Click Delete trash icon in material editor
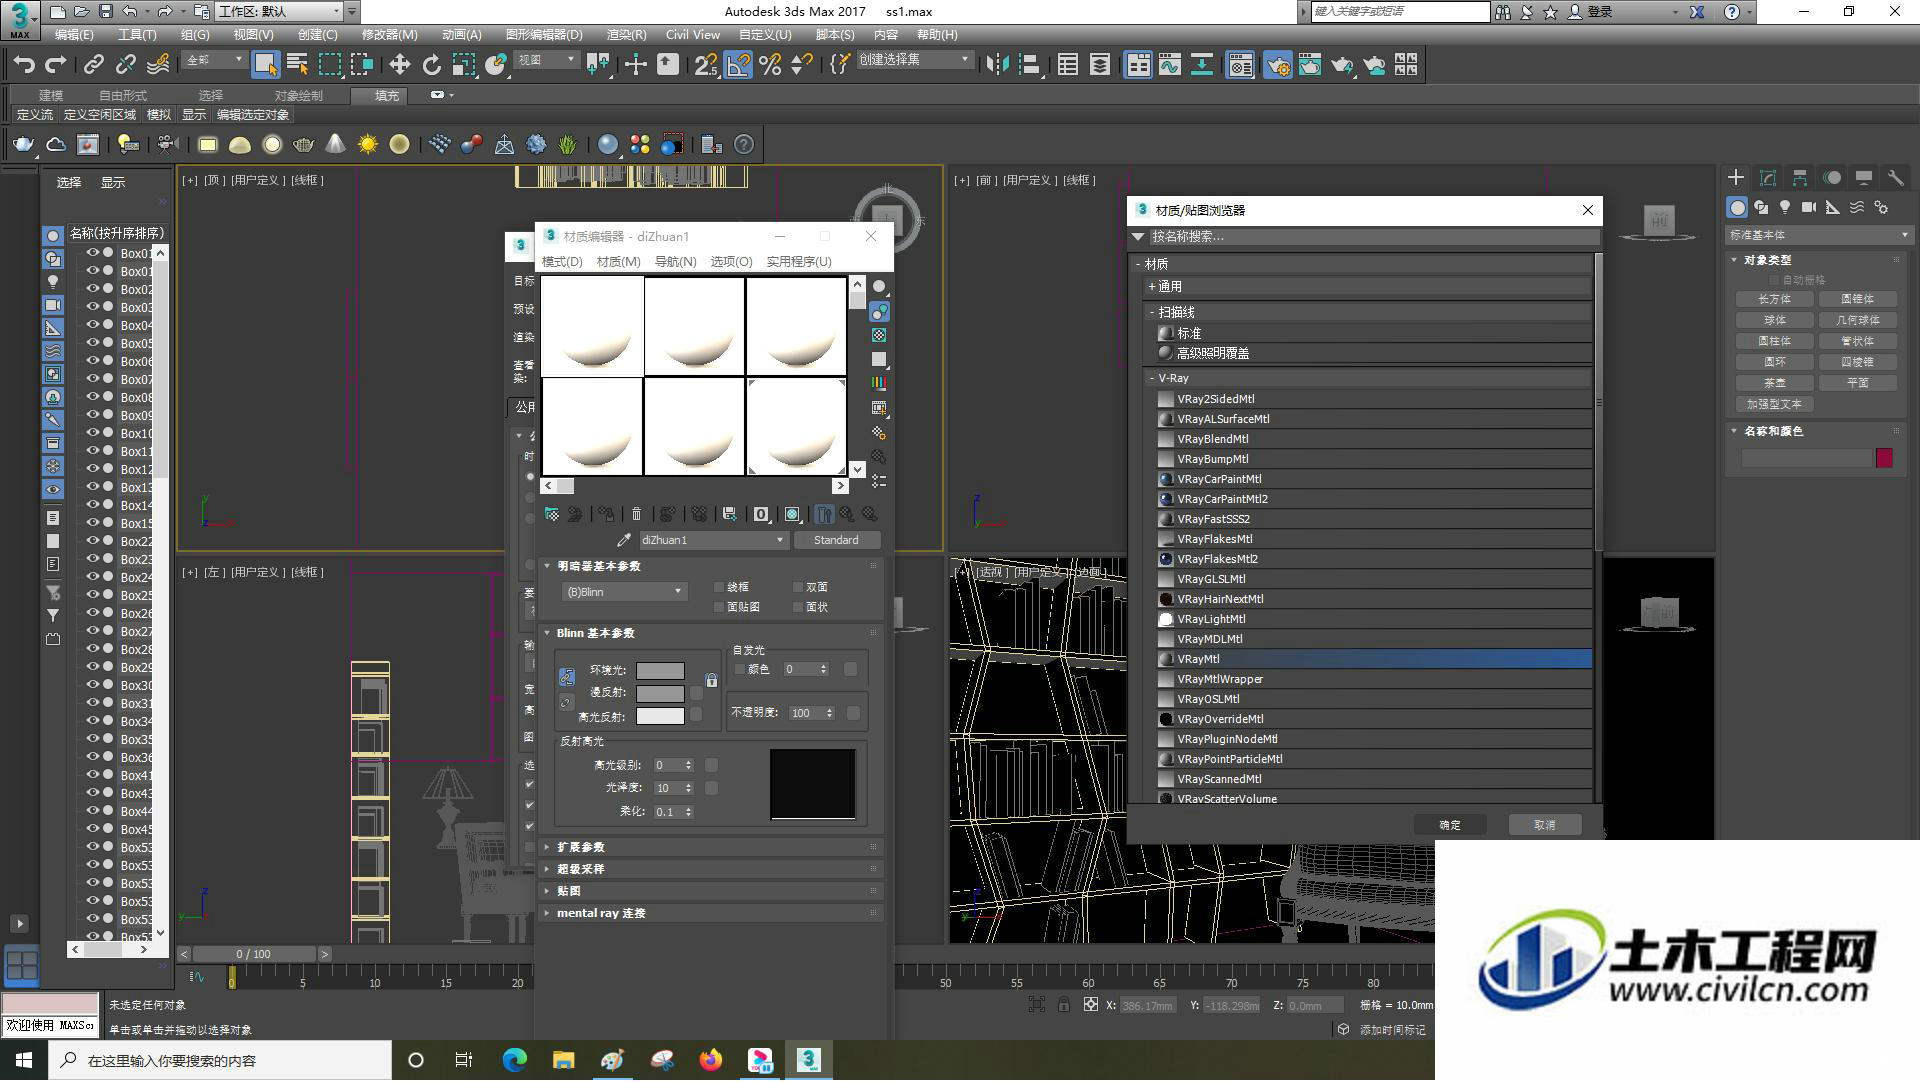The width and height of the screenshot is (1920, 1082). tap(636, 514)
